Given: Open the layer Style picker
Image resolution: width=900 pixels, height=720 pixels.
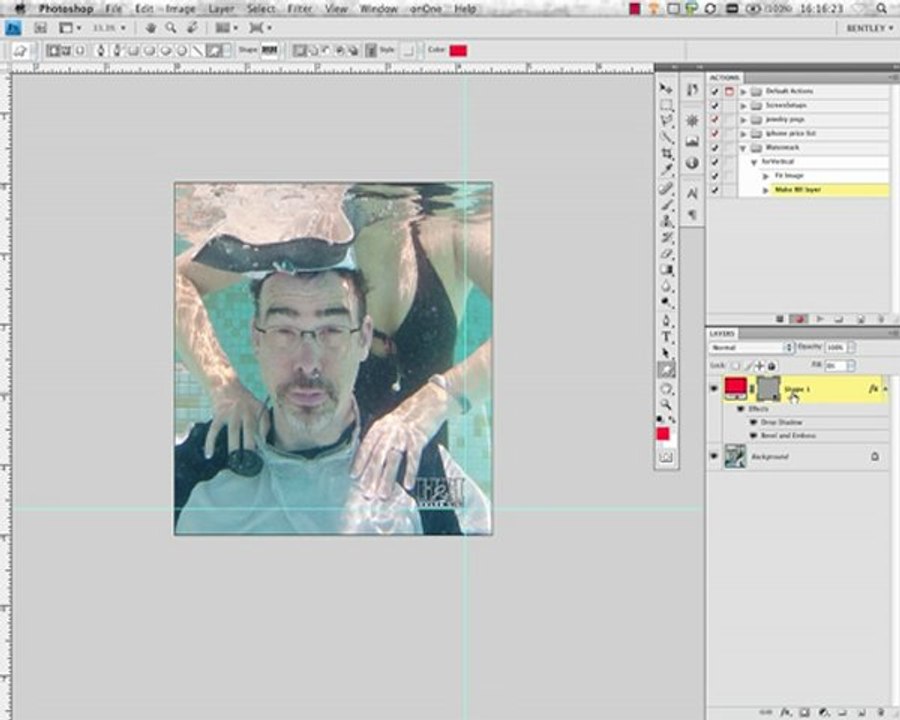Looking at the screenshot, I should click(408, 51).
